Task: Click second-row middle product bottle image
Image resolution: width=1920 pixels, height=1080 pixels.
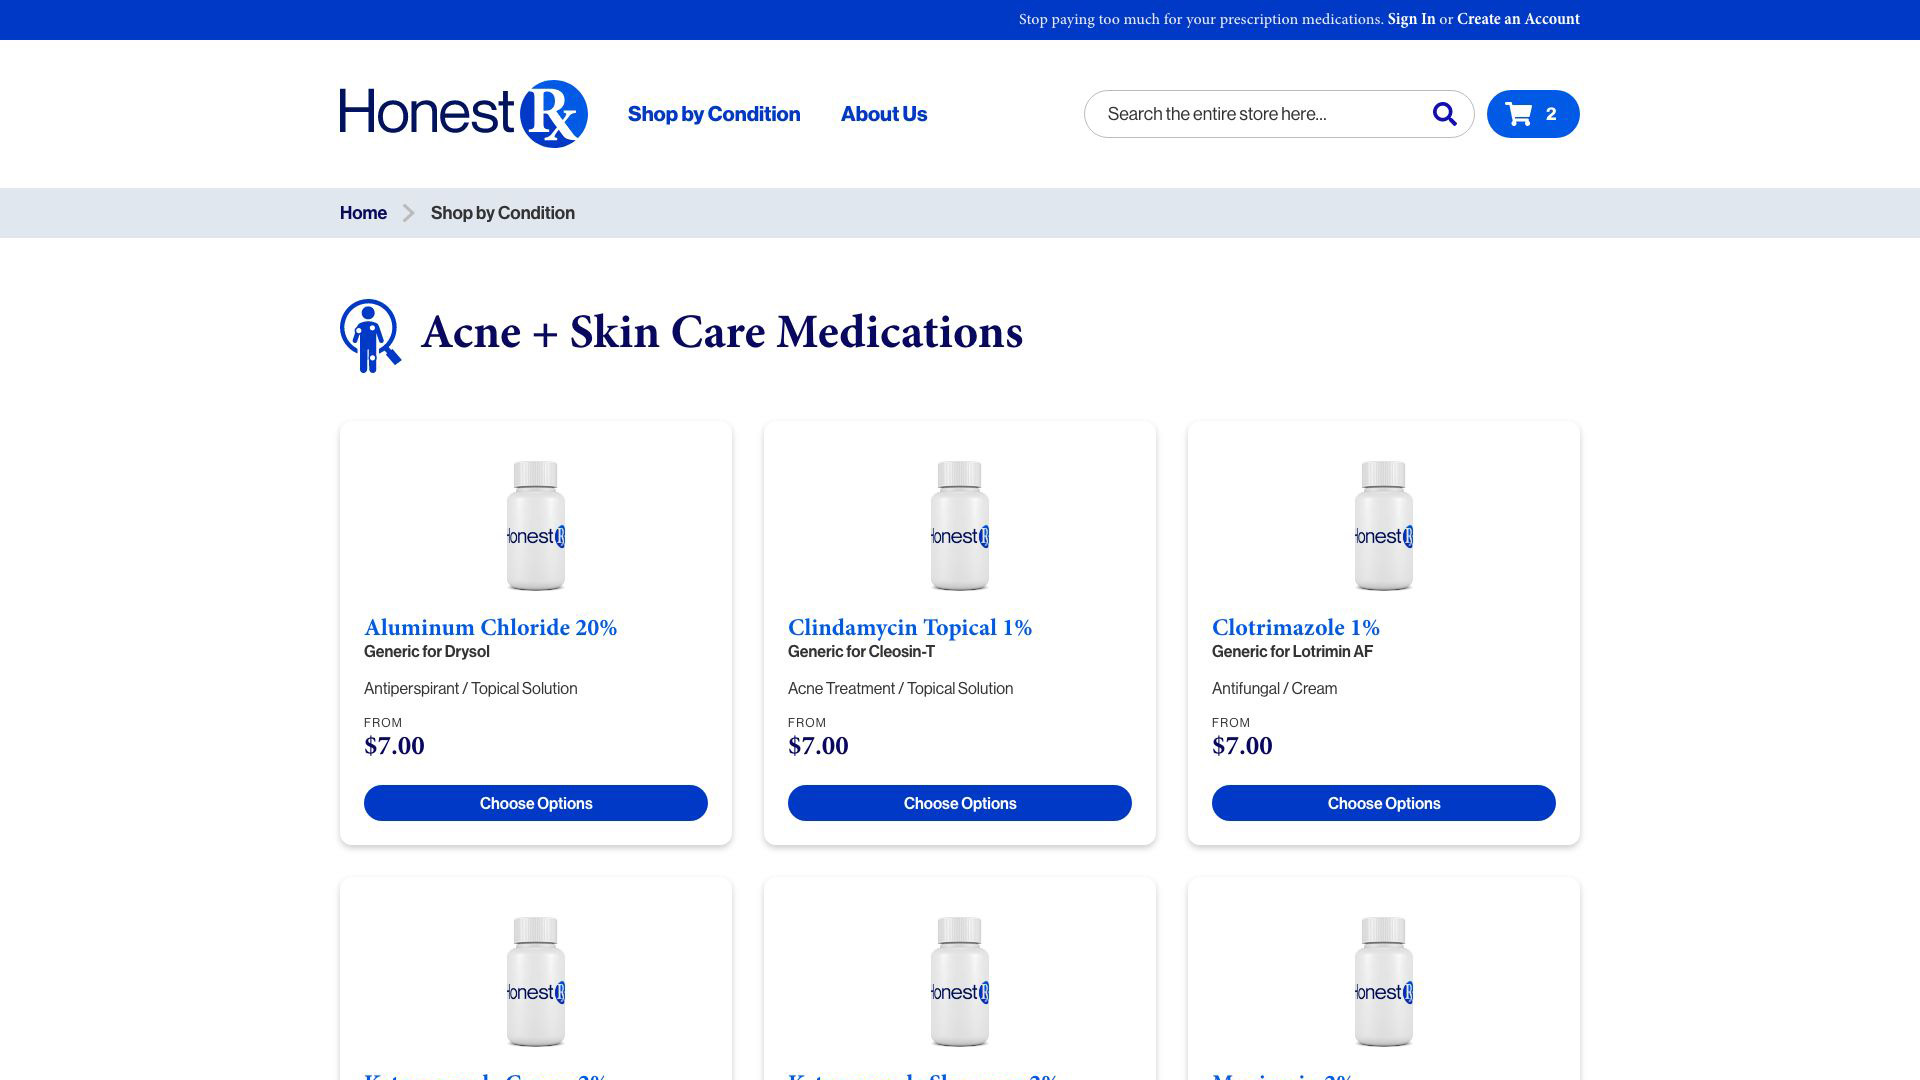Action: point(960,982)
